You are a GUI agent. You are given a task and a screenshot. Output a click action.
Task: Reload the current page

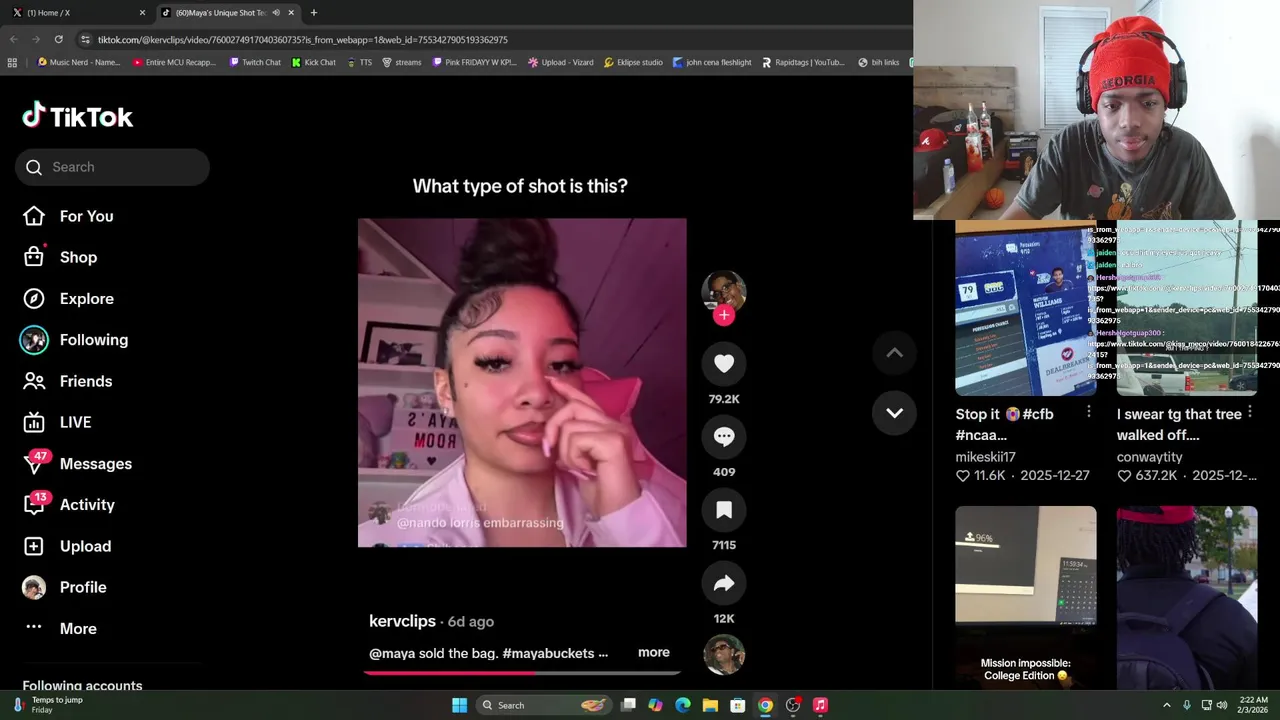point(58,39)
